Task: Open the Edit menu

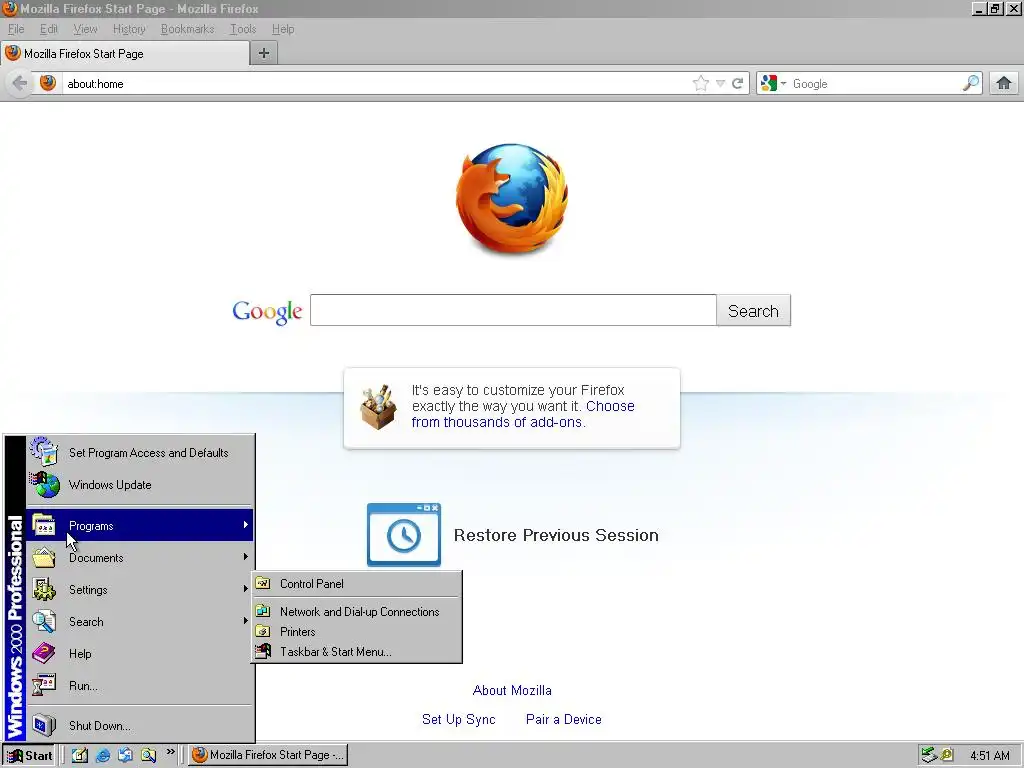Action: coord(49,29)
